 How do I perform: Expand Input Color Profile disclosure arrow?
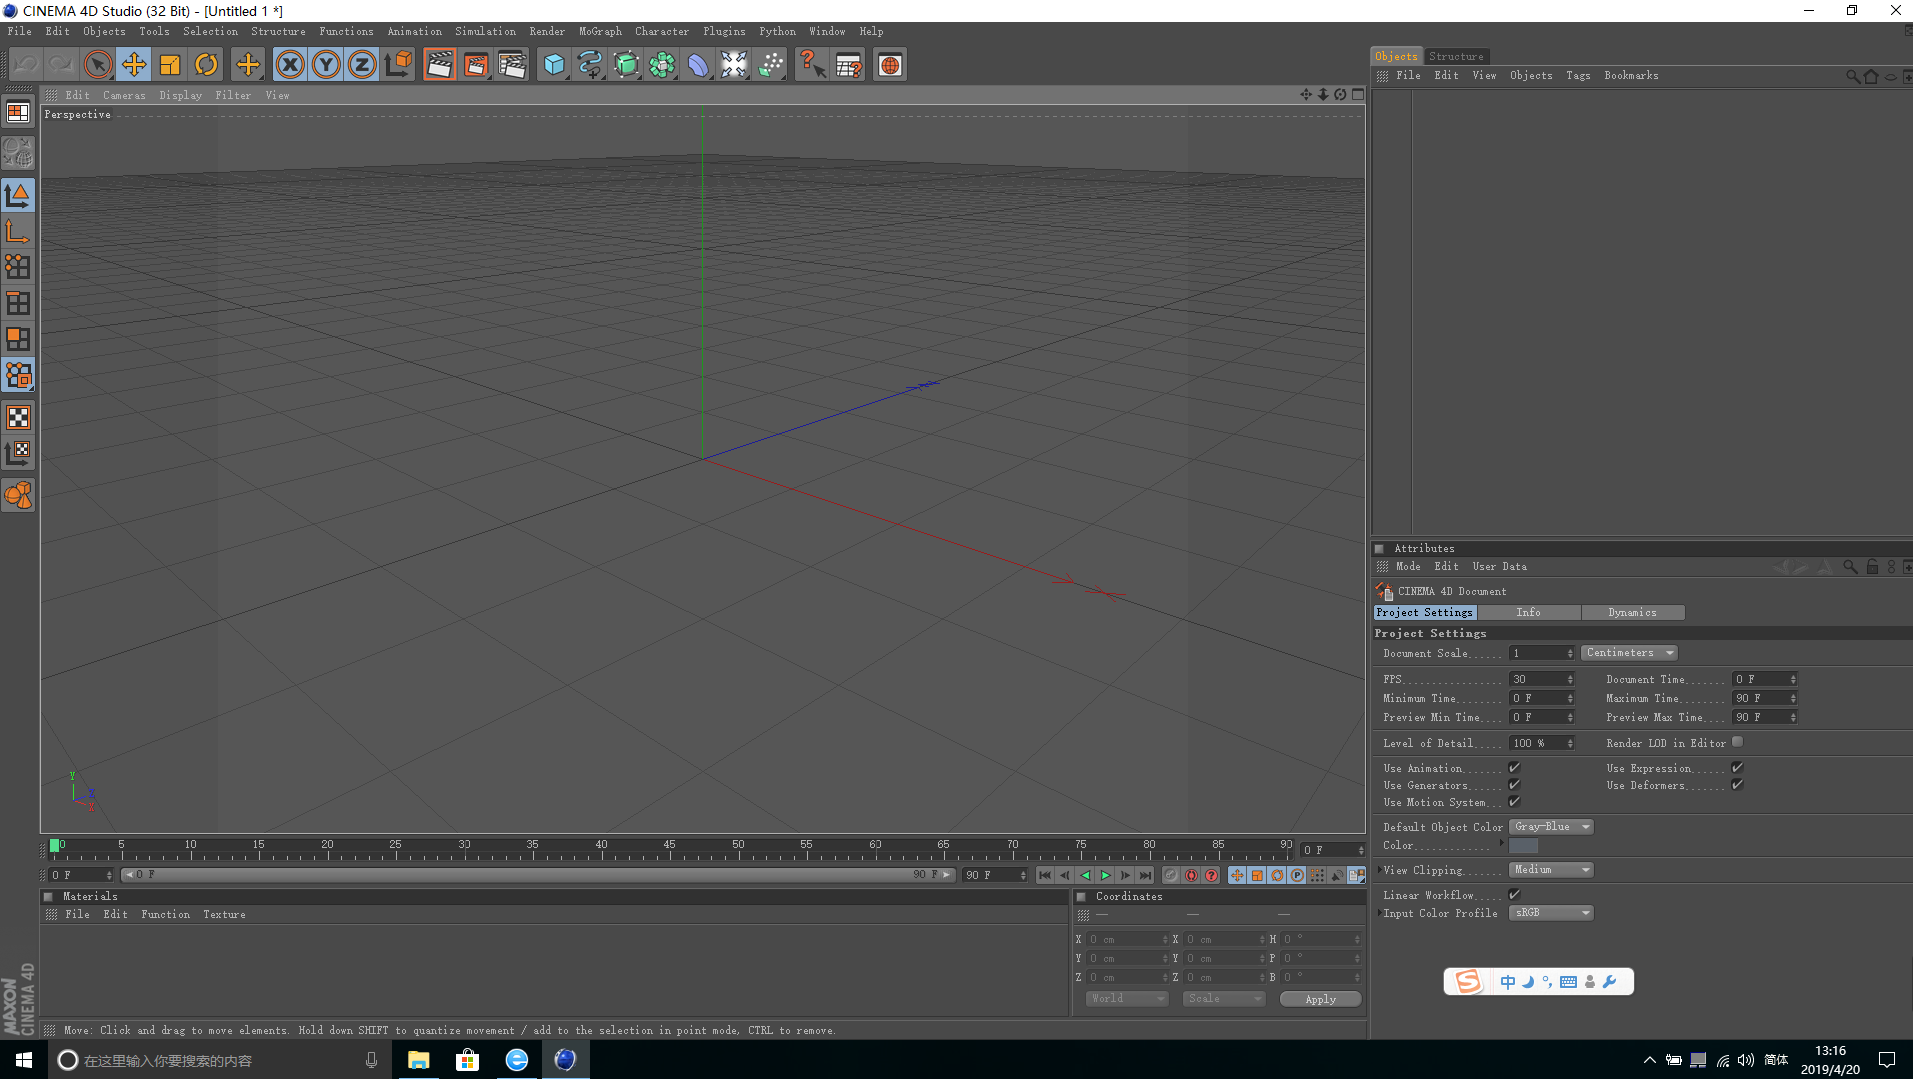(x=1379, y=913)
